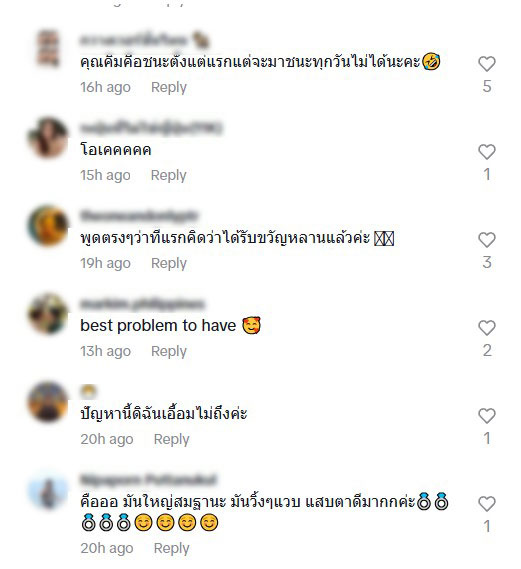Image resolution: width=521 pixels, height=569 pixels.
Task: Tap the heart on the 19h ago comment
Action: 487,240
